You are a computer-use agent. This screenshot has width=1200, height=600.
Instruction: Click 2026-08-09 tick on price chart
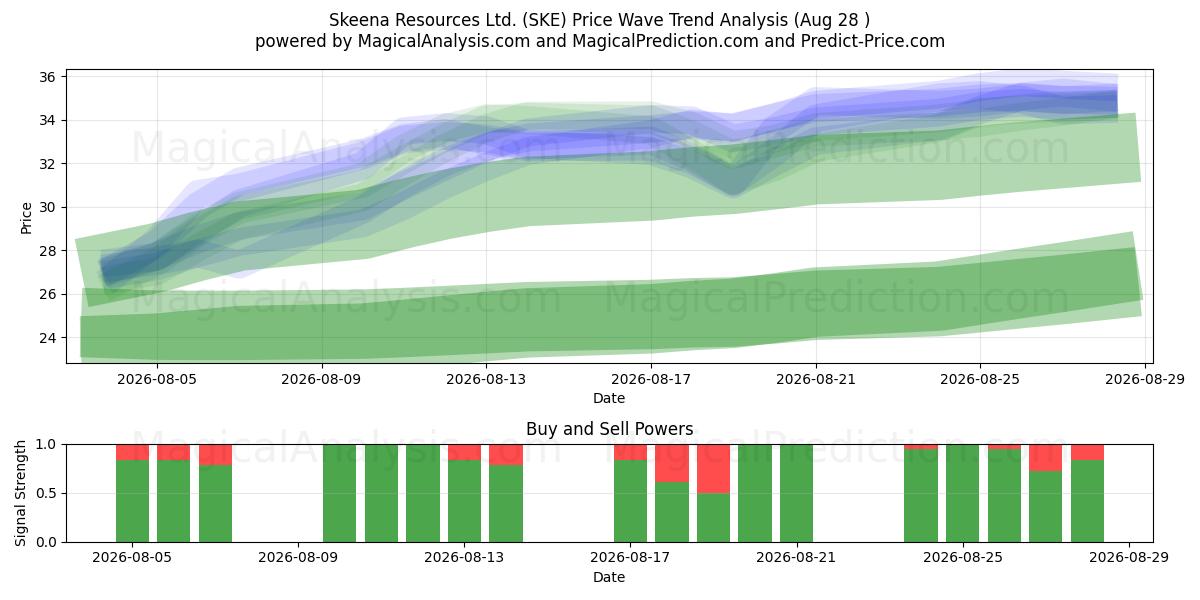tap(322, 379)
